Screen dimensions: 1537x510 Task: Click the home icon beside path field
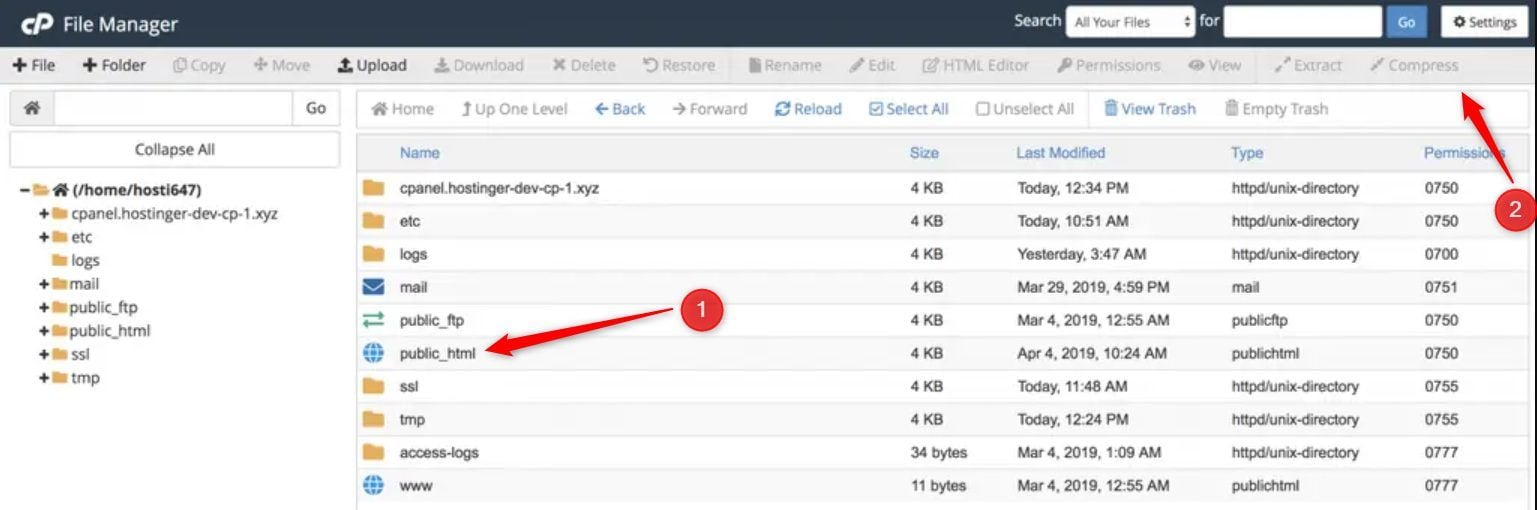(x=32, y=108)
